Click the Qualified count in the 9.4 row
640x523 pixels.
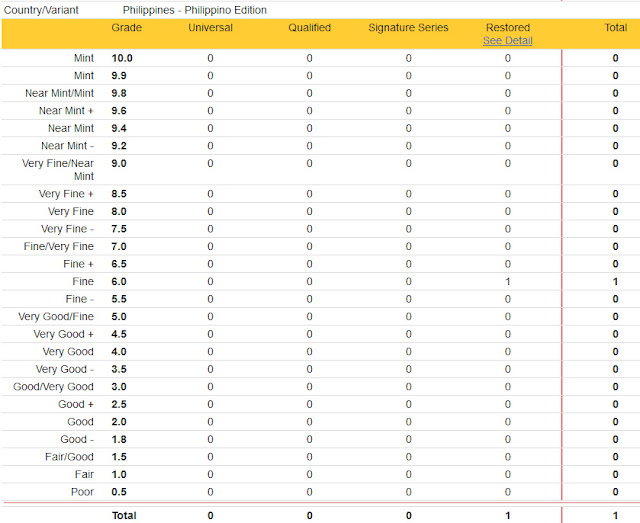point(309,128)
